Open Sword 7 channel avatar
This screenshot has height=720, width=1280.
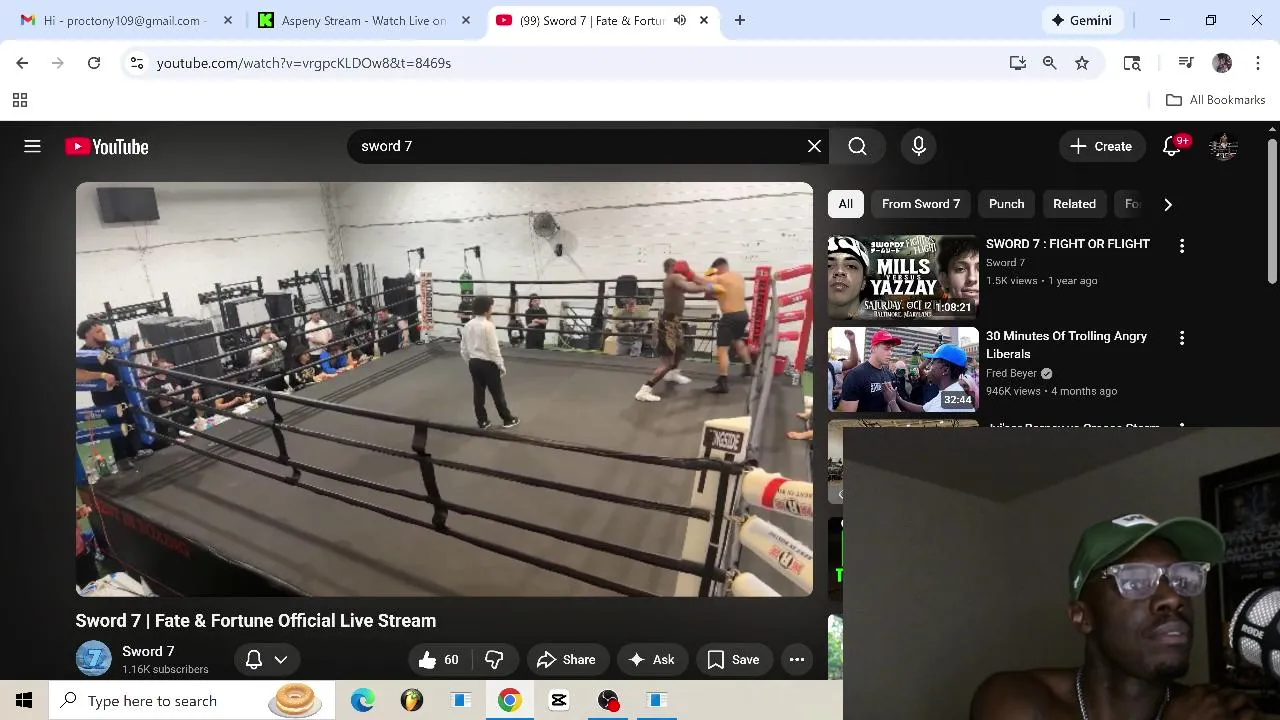tap(94, 659)
